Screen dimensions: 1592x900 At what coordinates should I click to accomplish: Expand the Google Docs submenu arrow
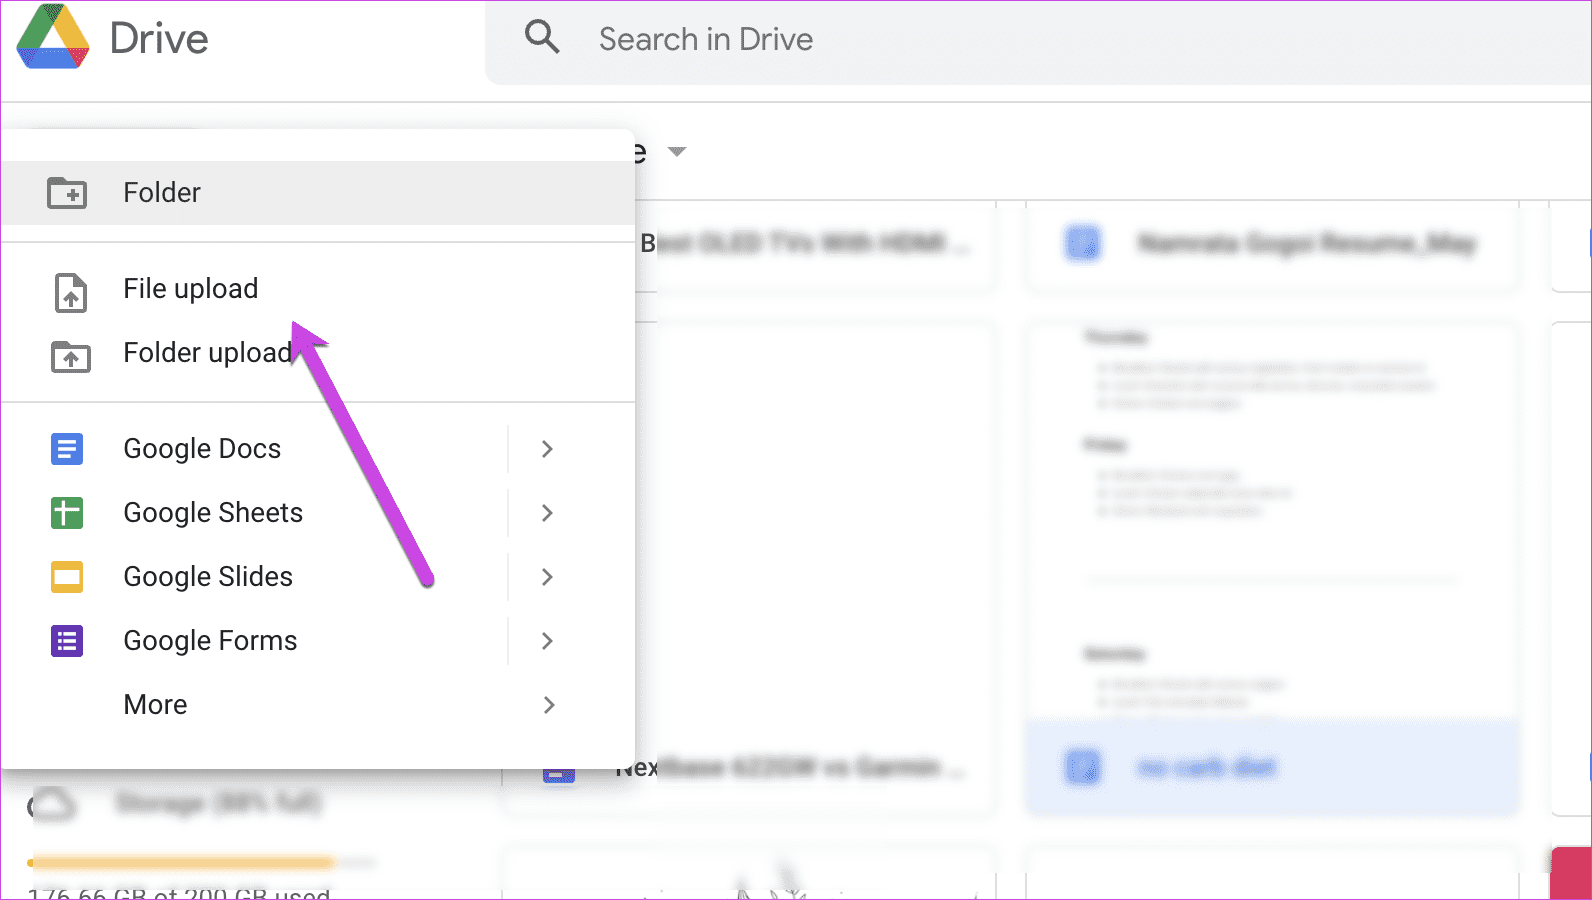(x=547, y=449)
